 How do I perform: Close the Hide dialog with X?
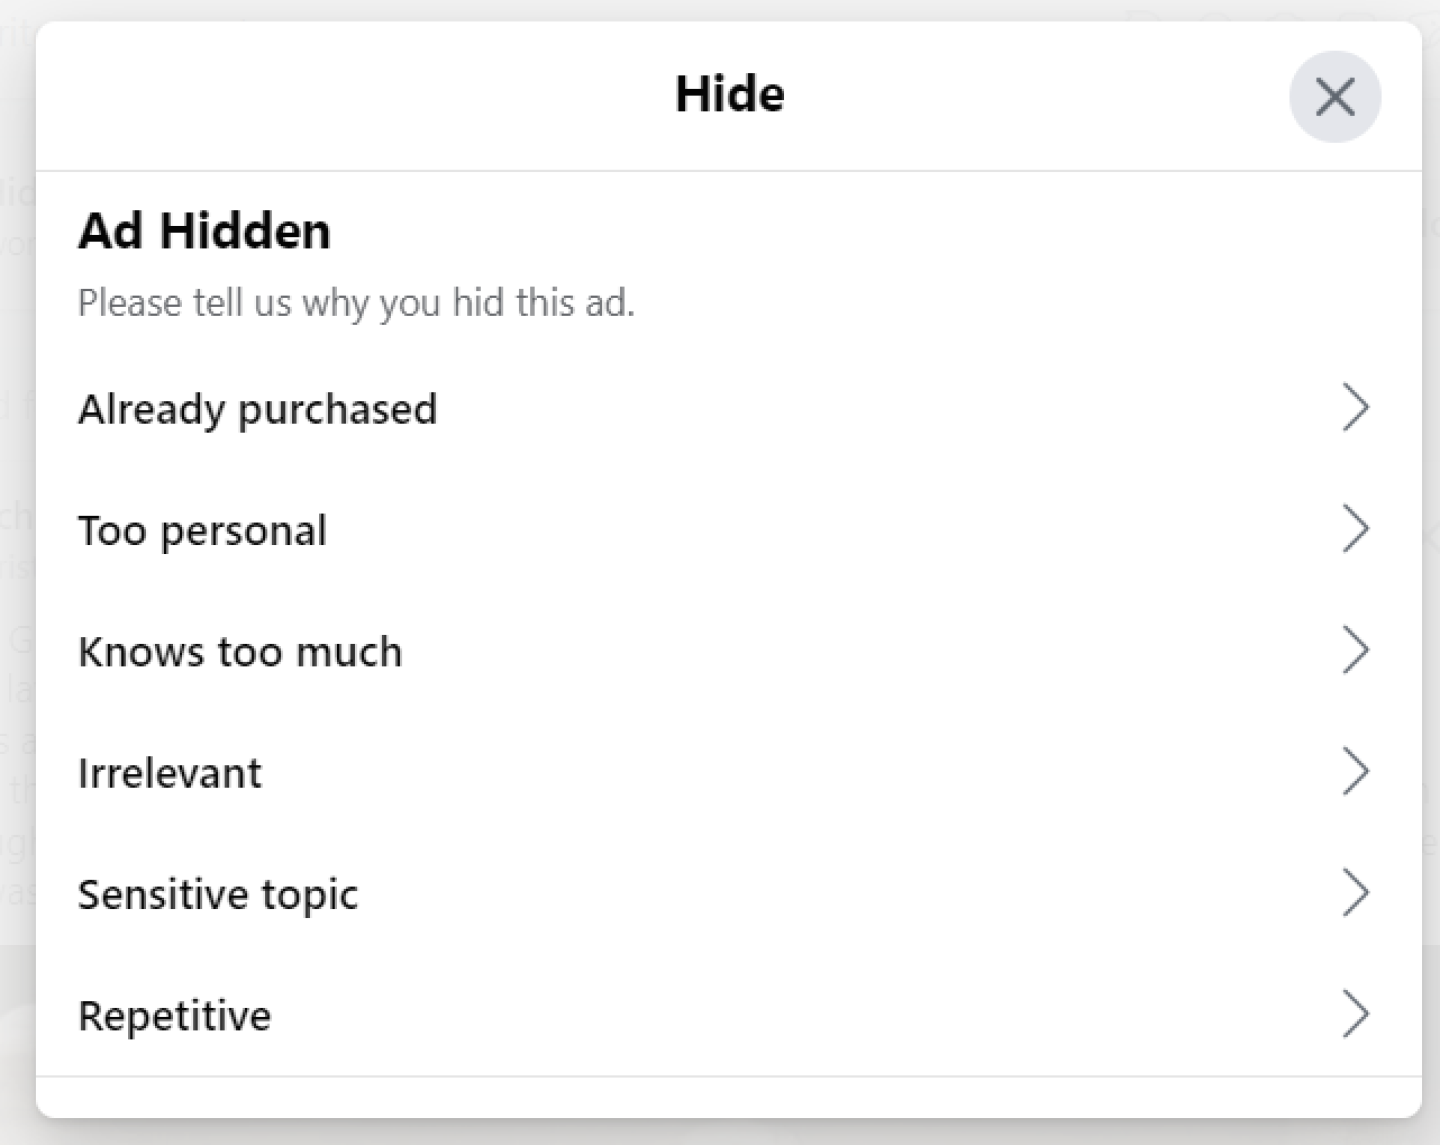pyautogui.click(x=1335, y=97)
